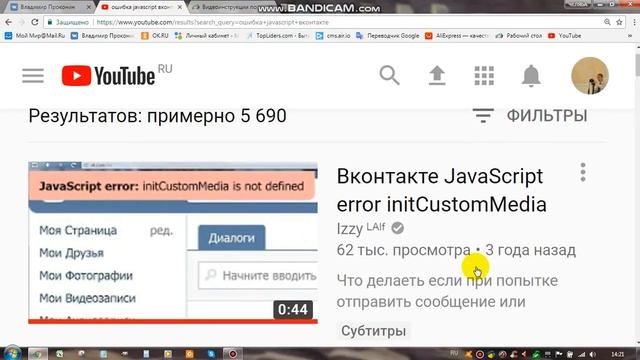Open the Рабочий стол bookmark

[x=519, y=36]
